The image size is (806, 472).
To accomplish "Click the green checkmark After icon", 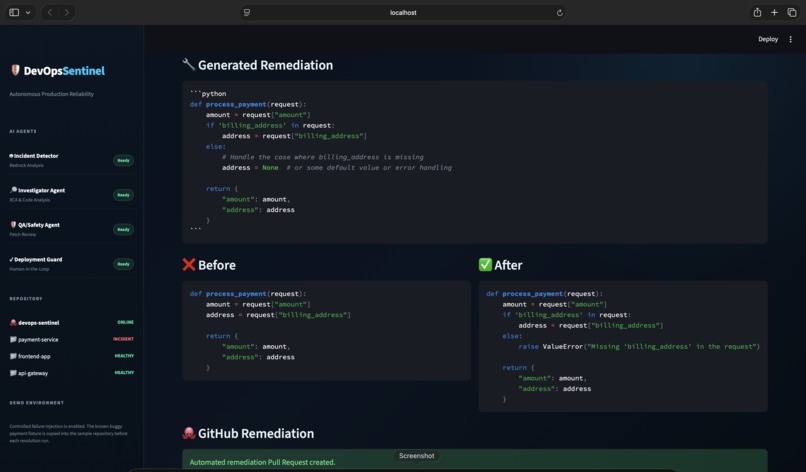I will coord(485,264).
